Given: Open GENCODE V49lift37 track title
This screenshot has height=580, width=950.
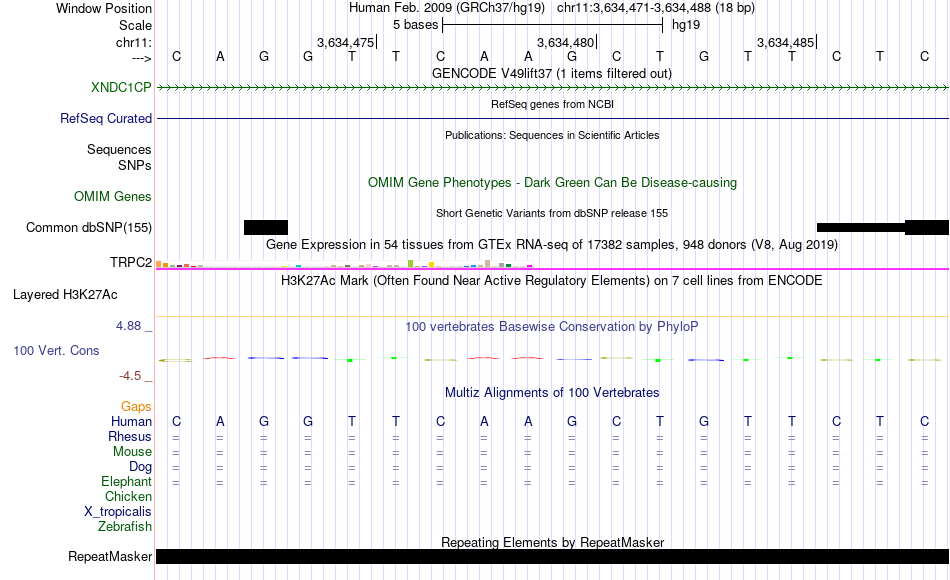Looking at the screenshot, I should pos(552,73).
